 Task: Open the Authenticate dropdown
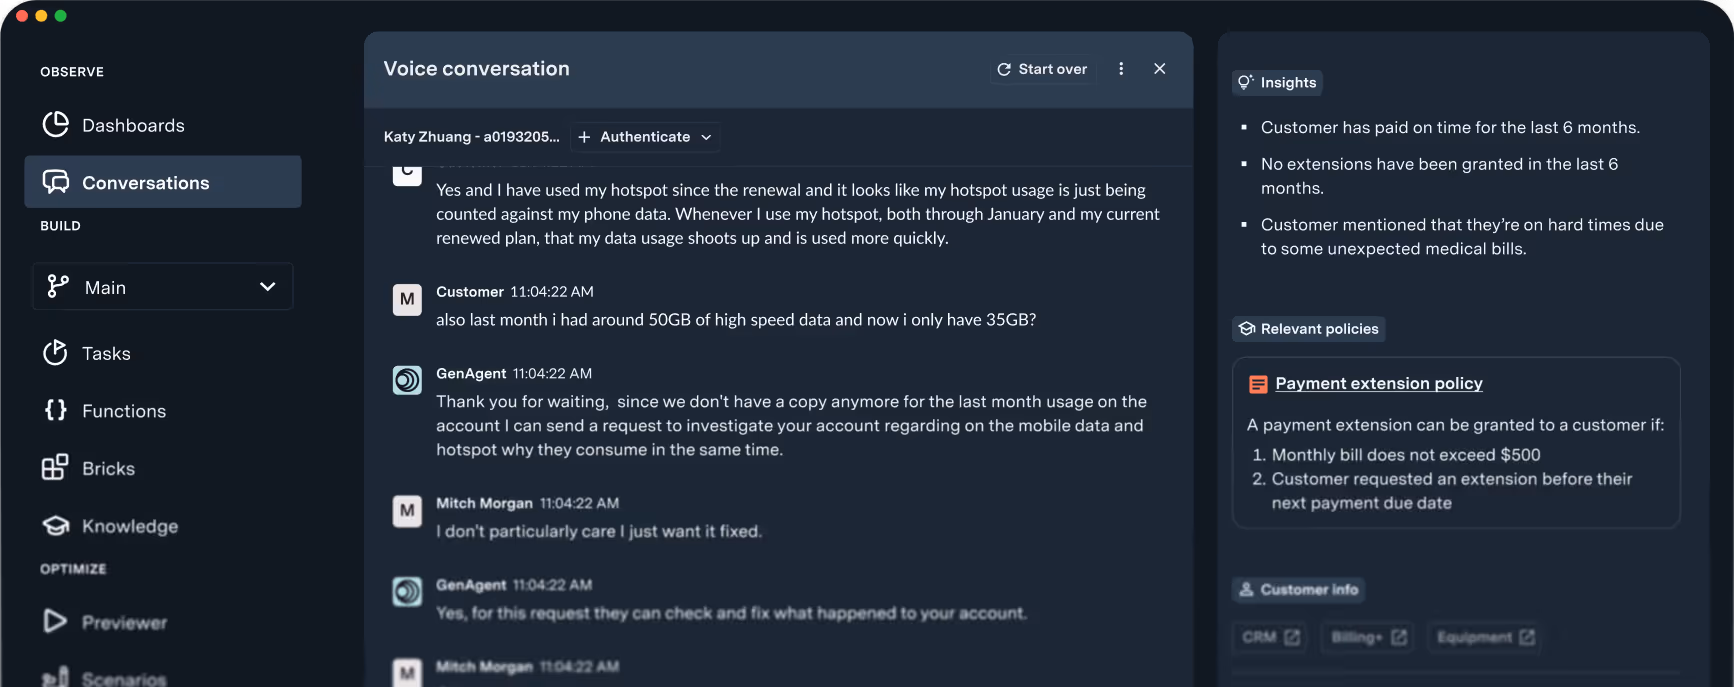(x=645, y=136)
